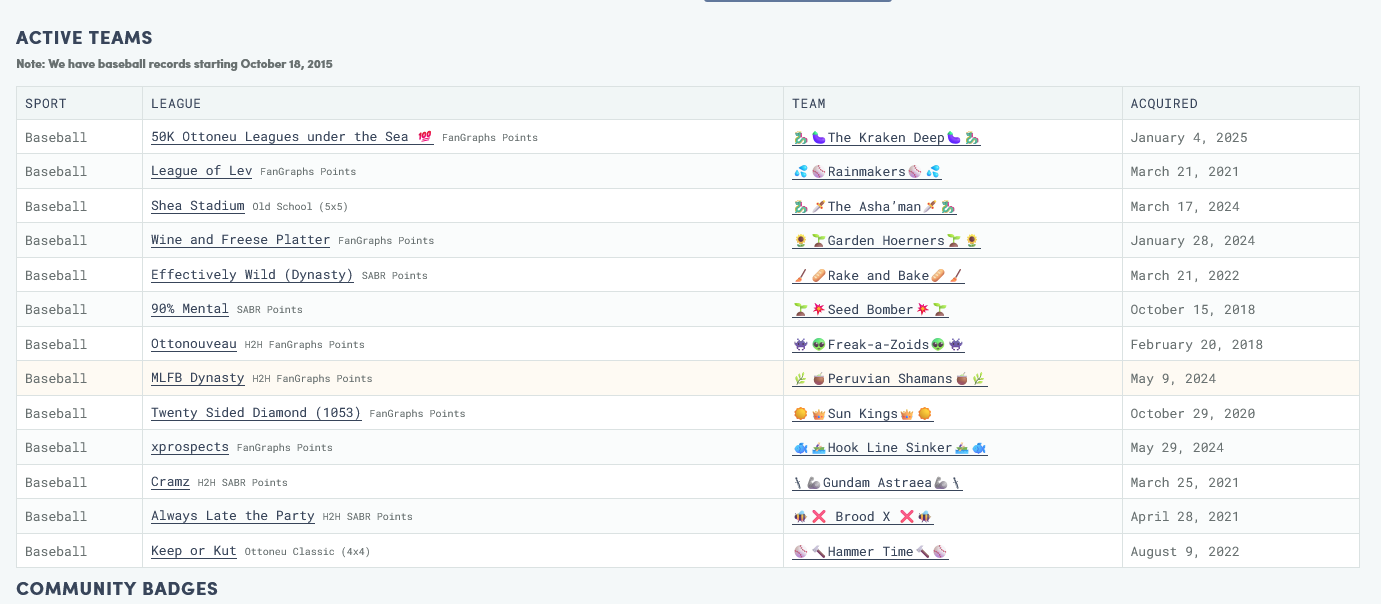Open Peruvian Shamans team page
Image resolution: width=1381 pixels, height=604 pixels.
click(889, 379)
